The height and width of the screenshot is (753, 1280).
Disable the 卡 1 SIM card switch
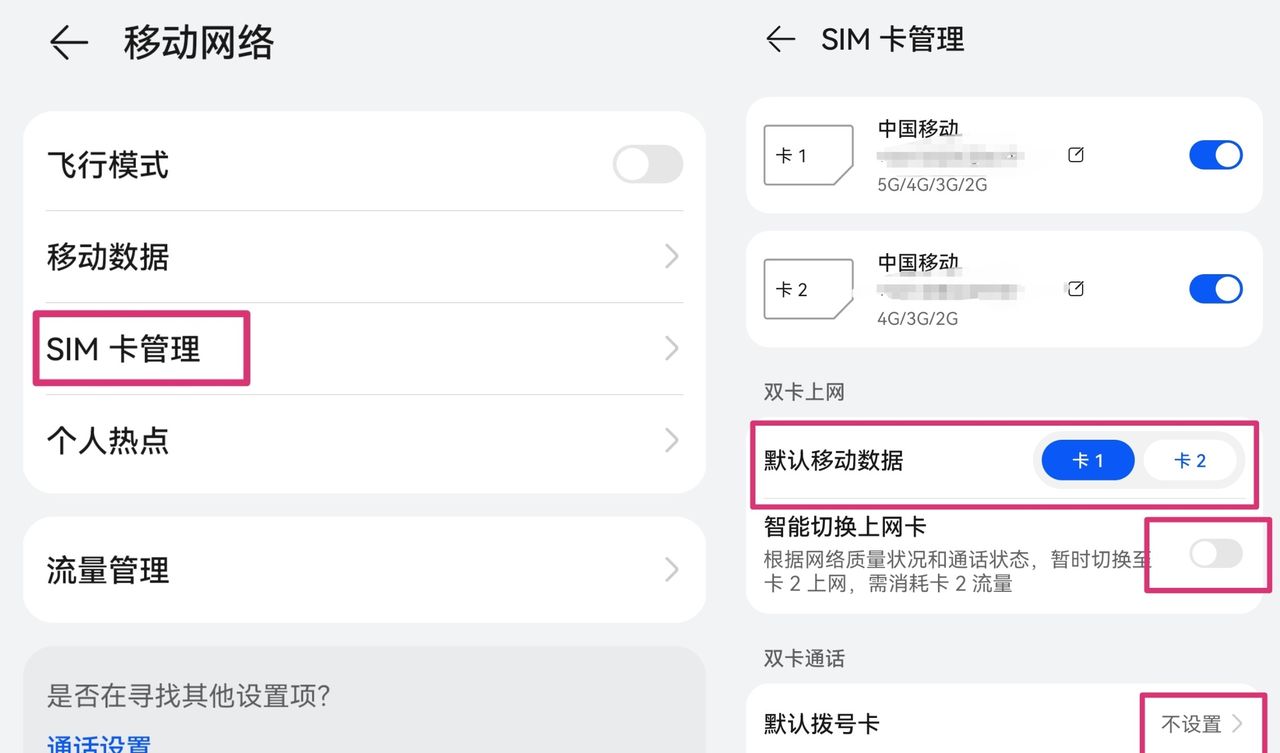coord(1215,155)
